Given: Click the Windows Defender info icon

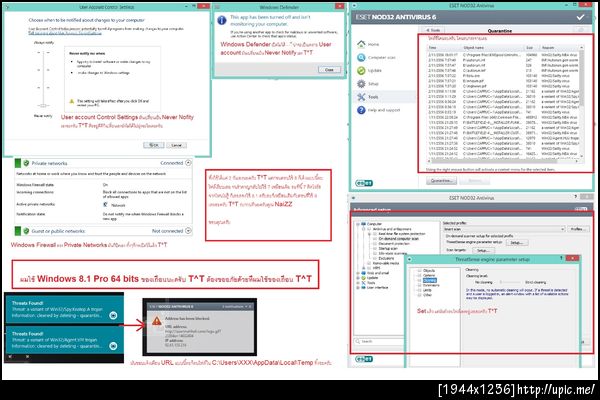Looking at the screenshot, I should click(222, 20).
